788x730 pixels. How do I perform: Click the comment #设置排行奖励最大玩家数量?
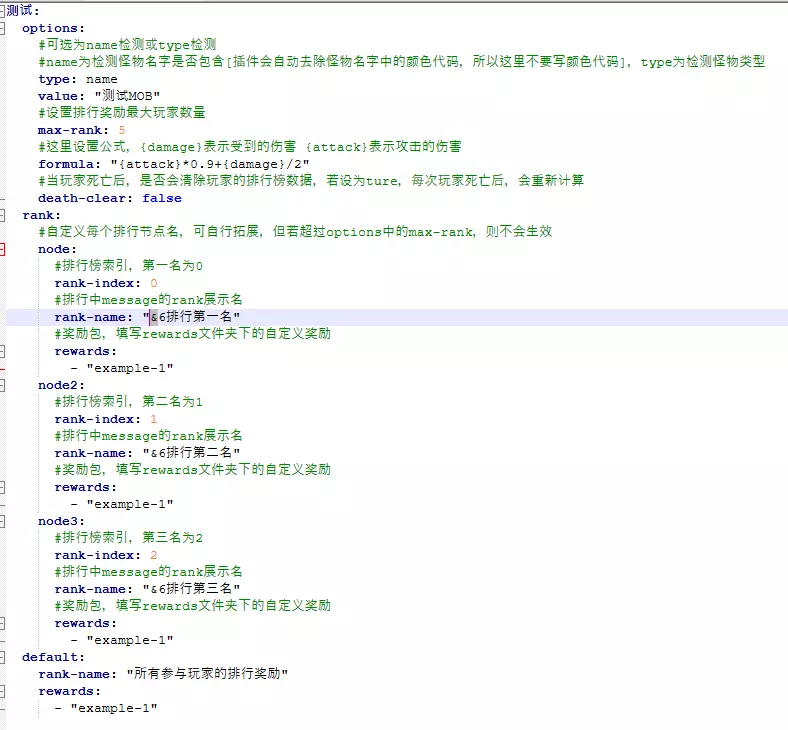[122, 113]
